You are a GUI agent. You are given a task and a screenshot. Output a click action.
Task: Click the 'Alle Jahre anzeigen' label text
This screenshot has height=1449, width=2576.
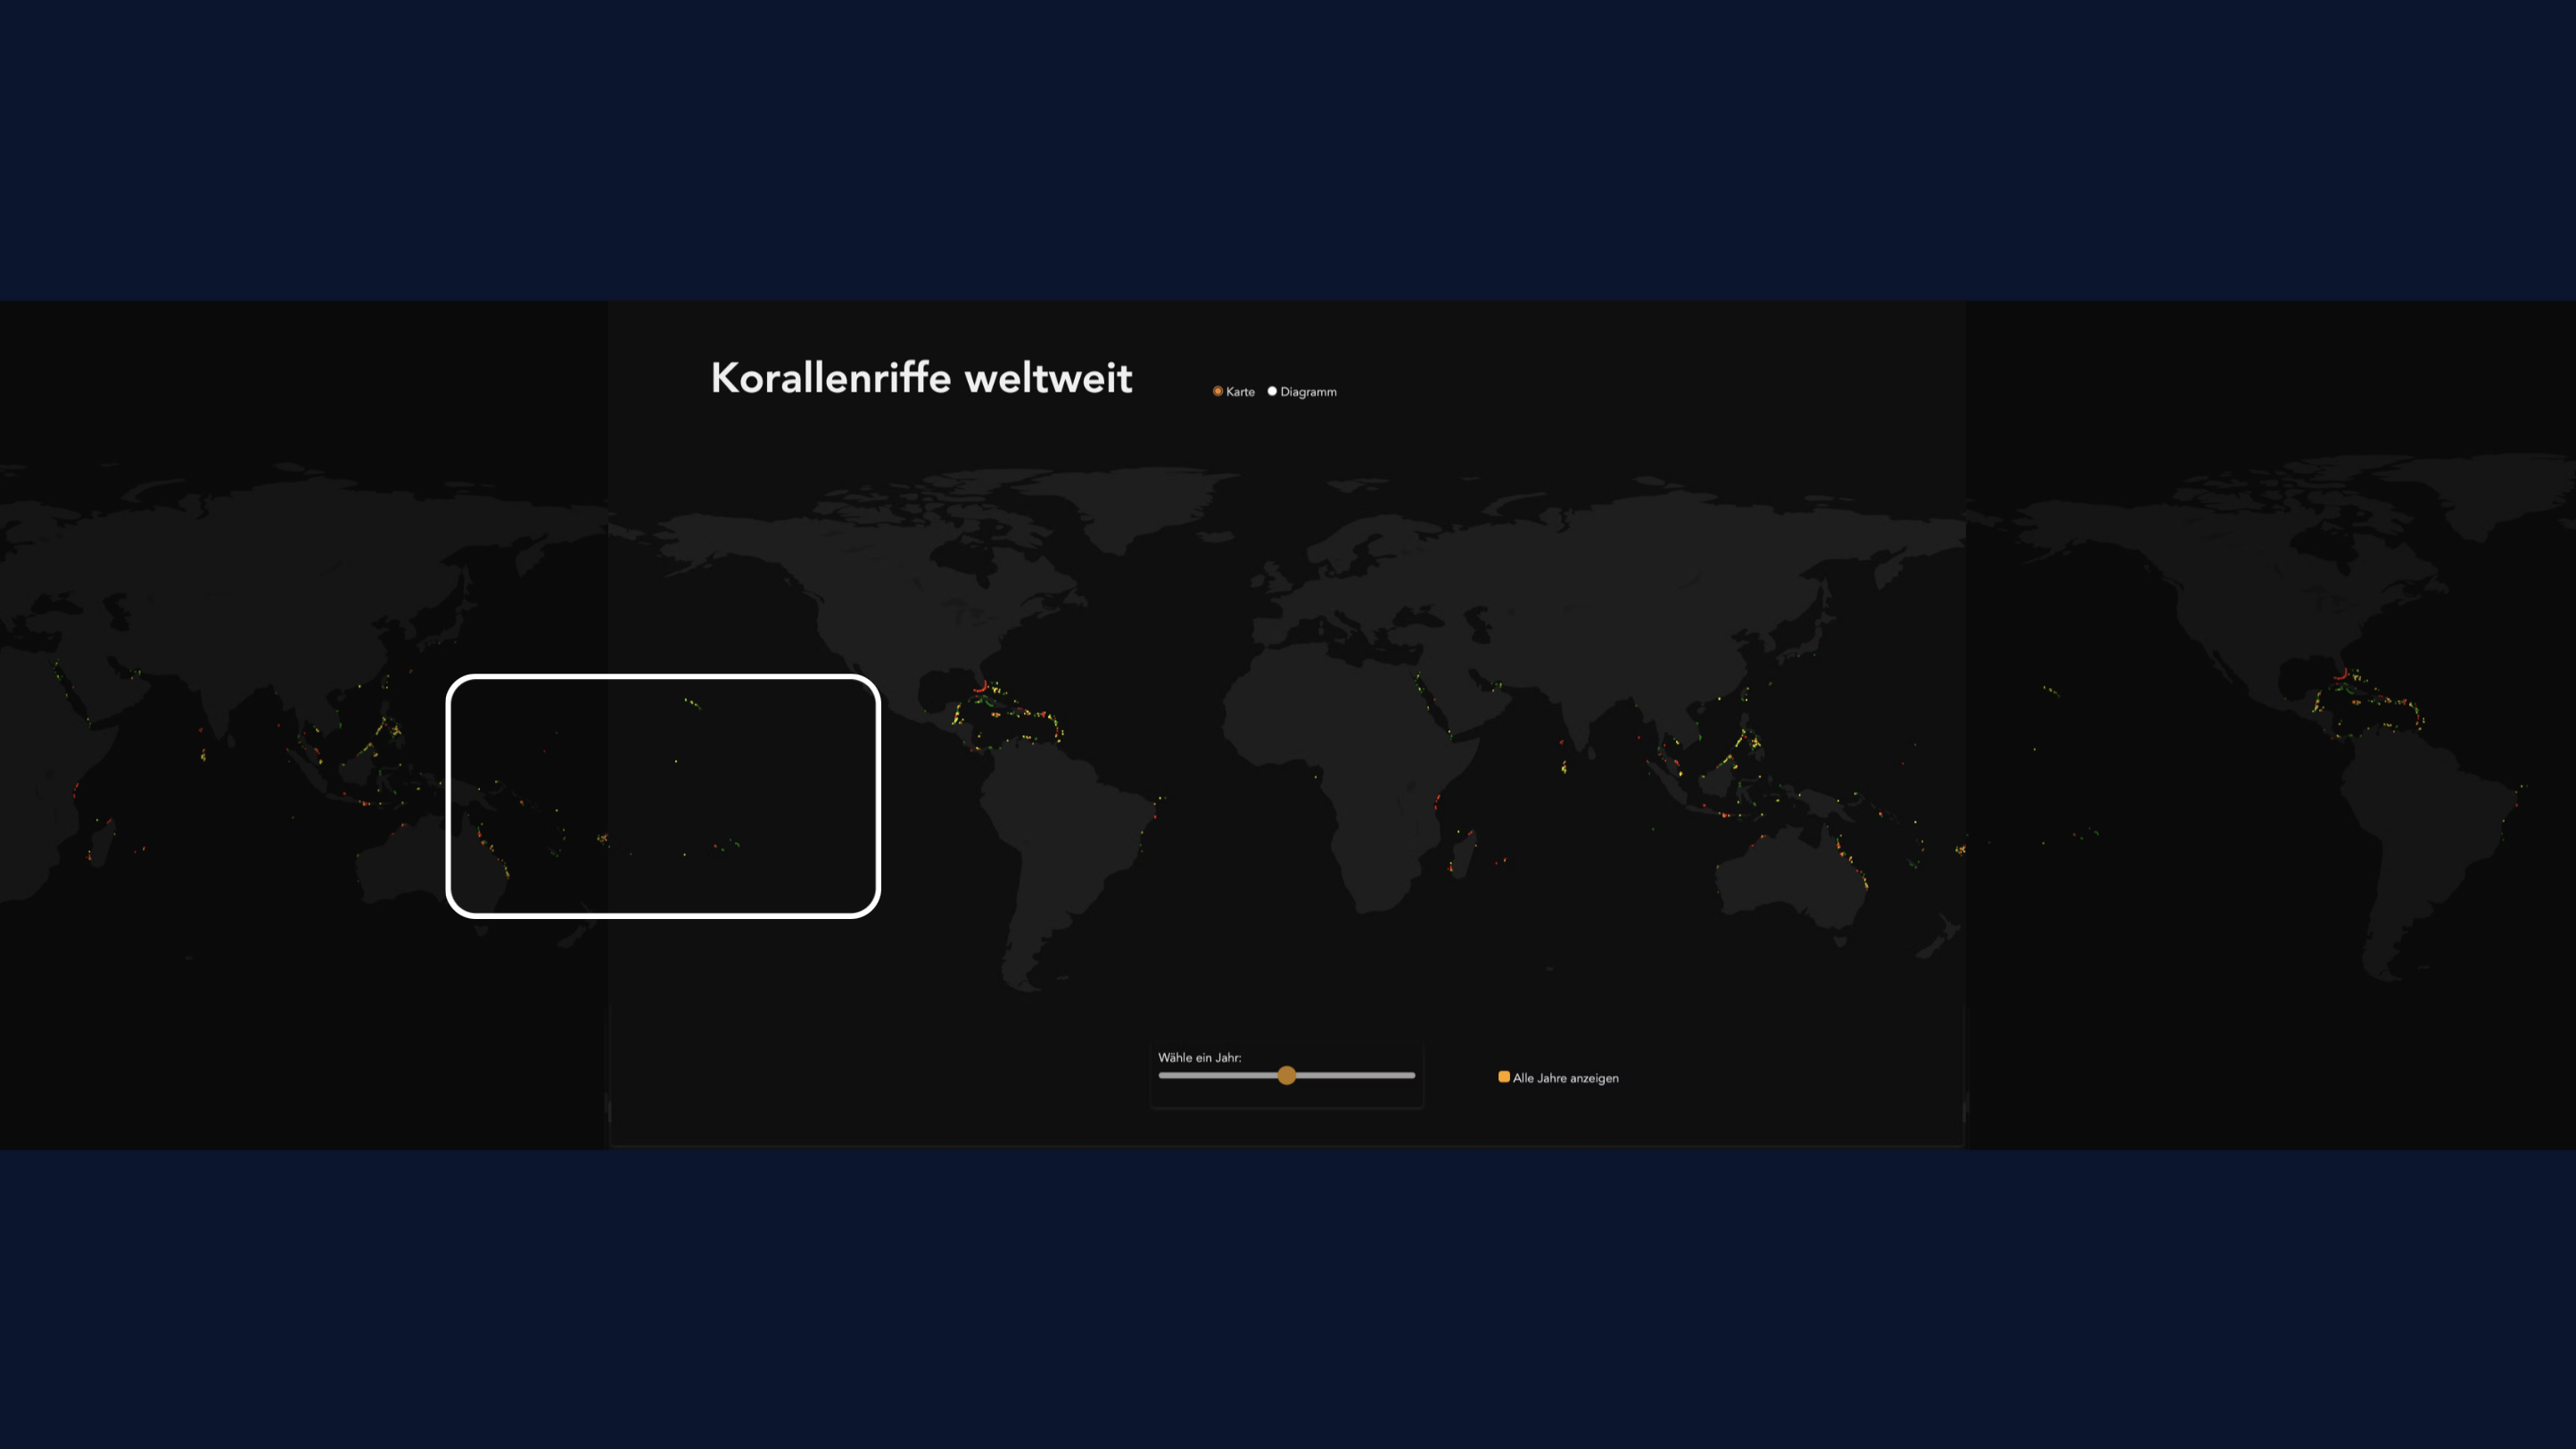pos(1565,1078)
